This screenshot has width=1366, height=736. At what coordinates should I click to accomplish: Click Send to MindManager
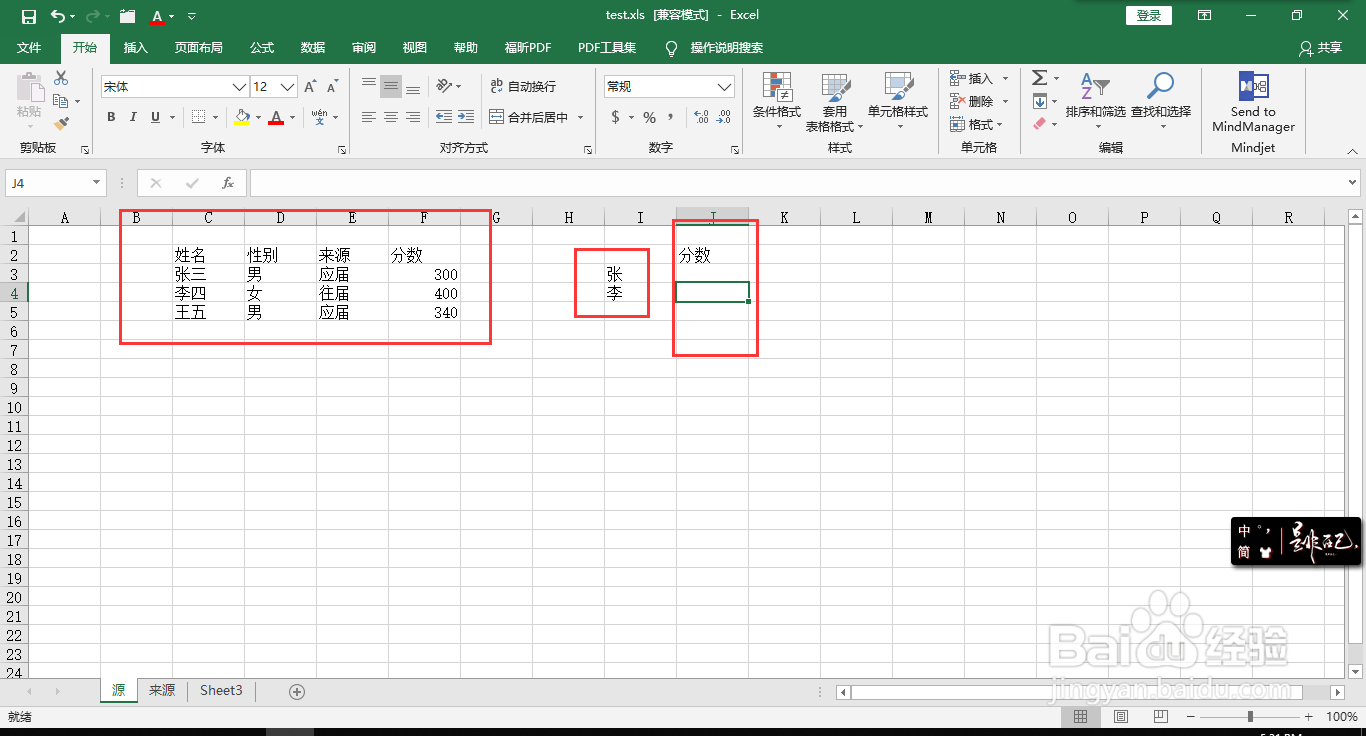click(1253, 102)
